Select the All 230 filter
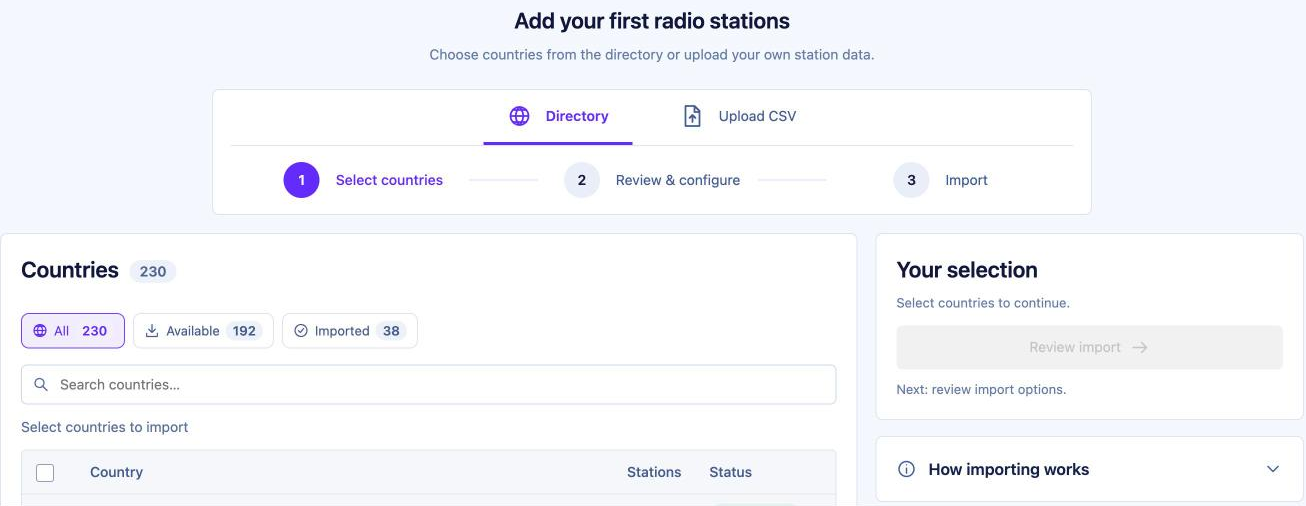Image resolution: width=1306 pixels, height=506 pixels. pos(73,331)
